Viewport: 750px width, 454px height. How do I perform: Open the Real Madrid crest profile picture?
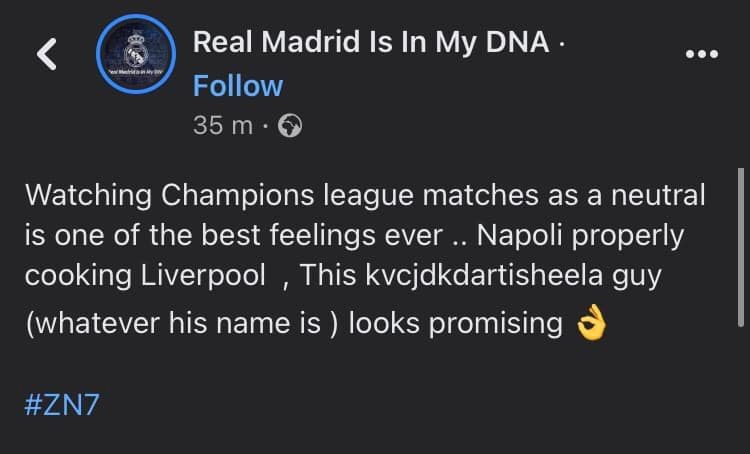pyautogui.click(x=135, y=56)
